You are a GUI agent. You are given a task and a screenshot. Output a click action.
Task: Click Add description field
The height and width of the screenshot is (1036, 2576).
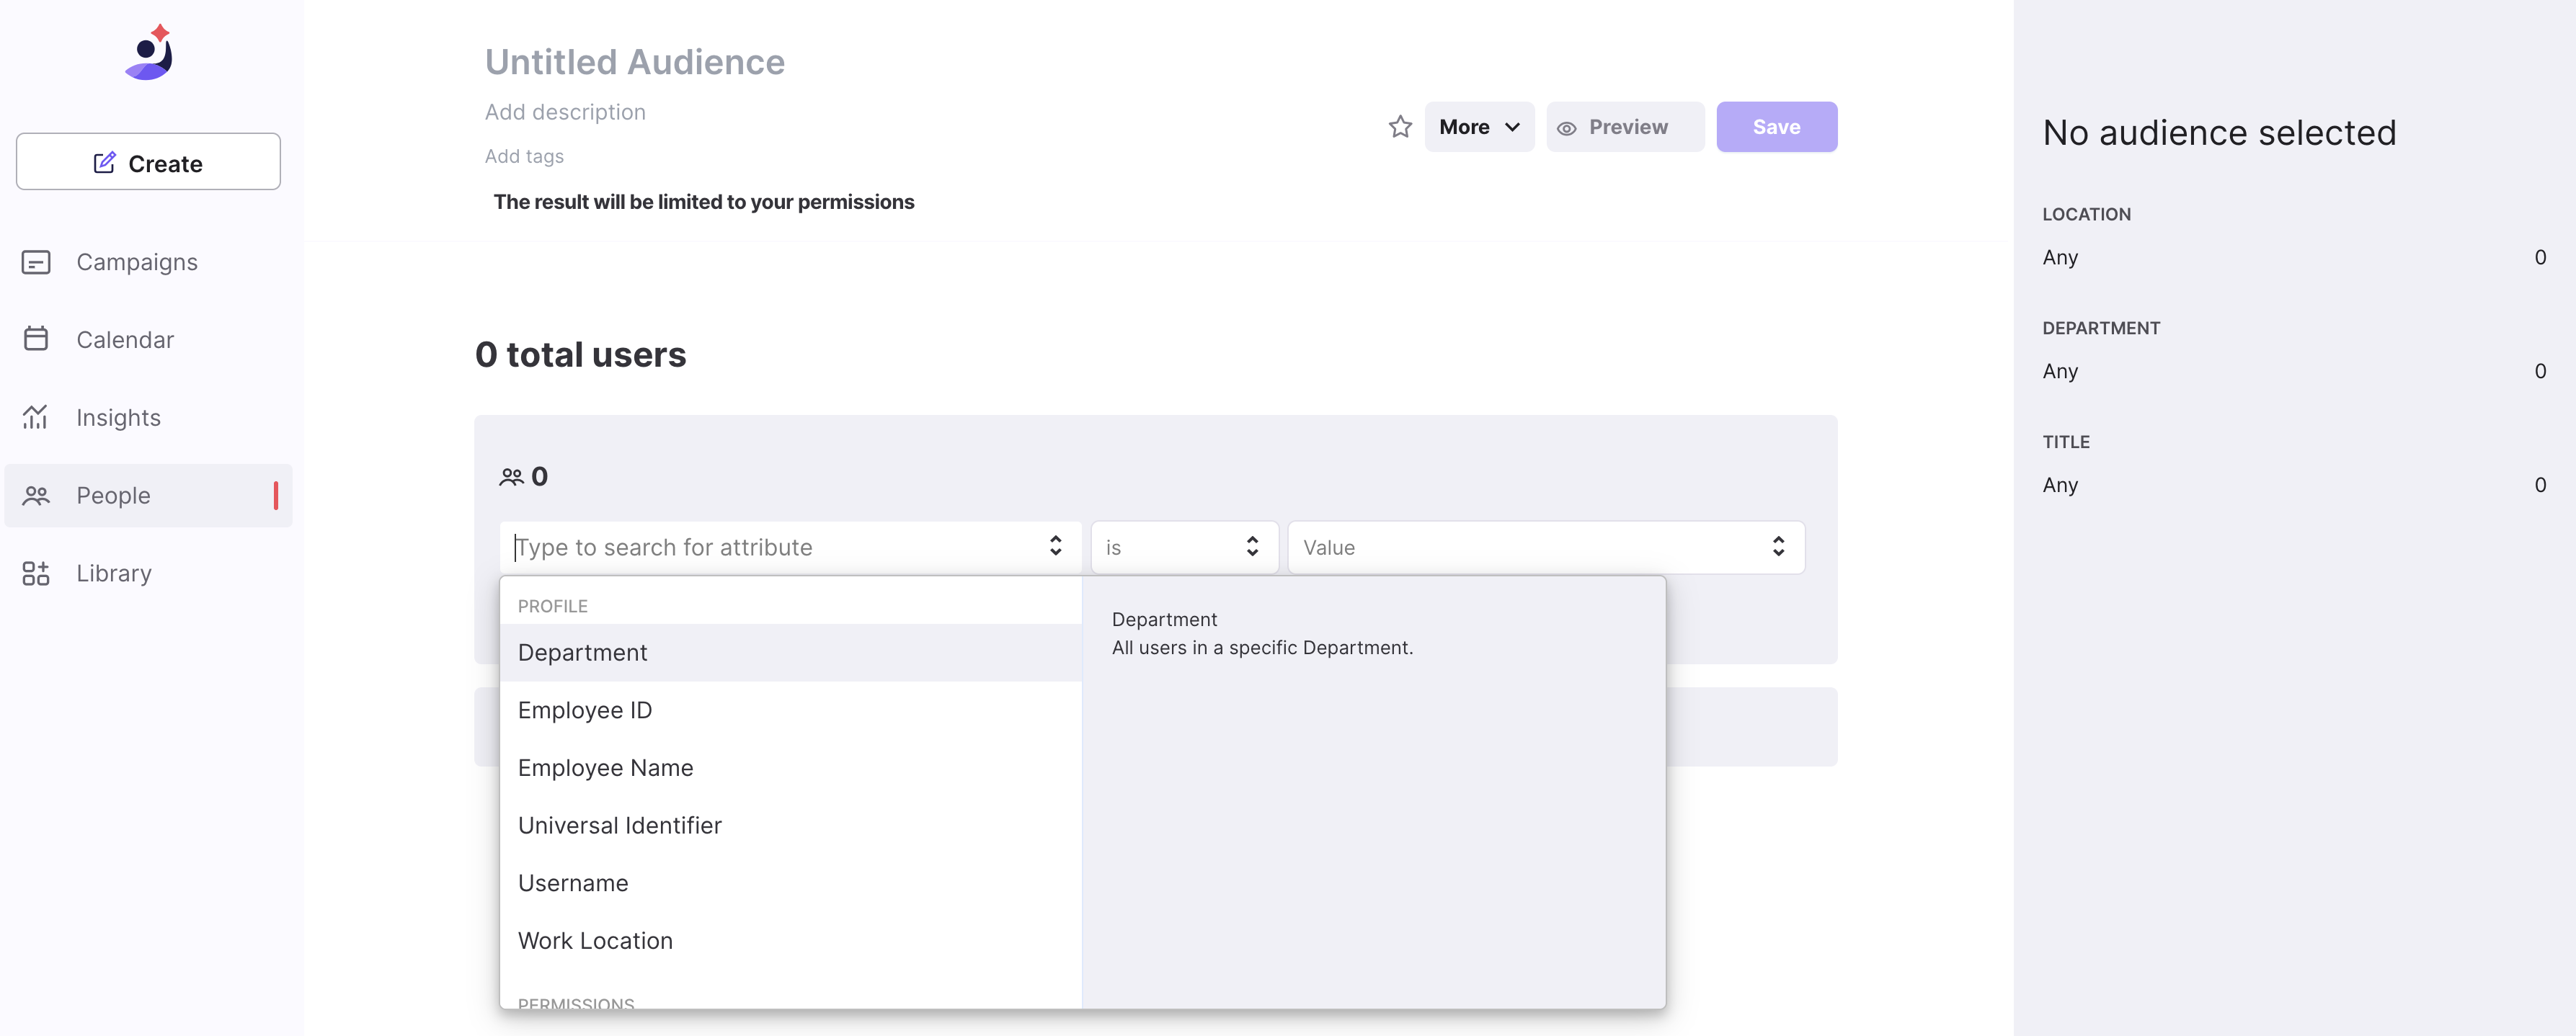click(x=565, y=112)
